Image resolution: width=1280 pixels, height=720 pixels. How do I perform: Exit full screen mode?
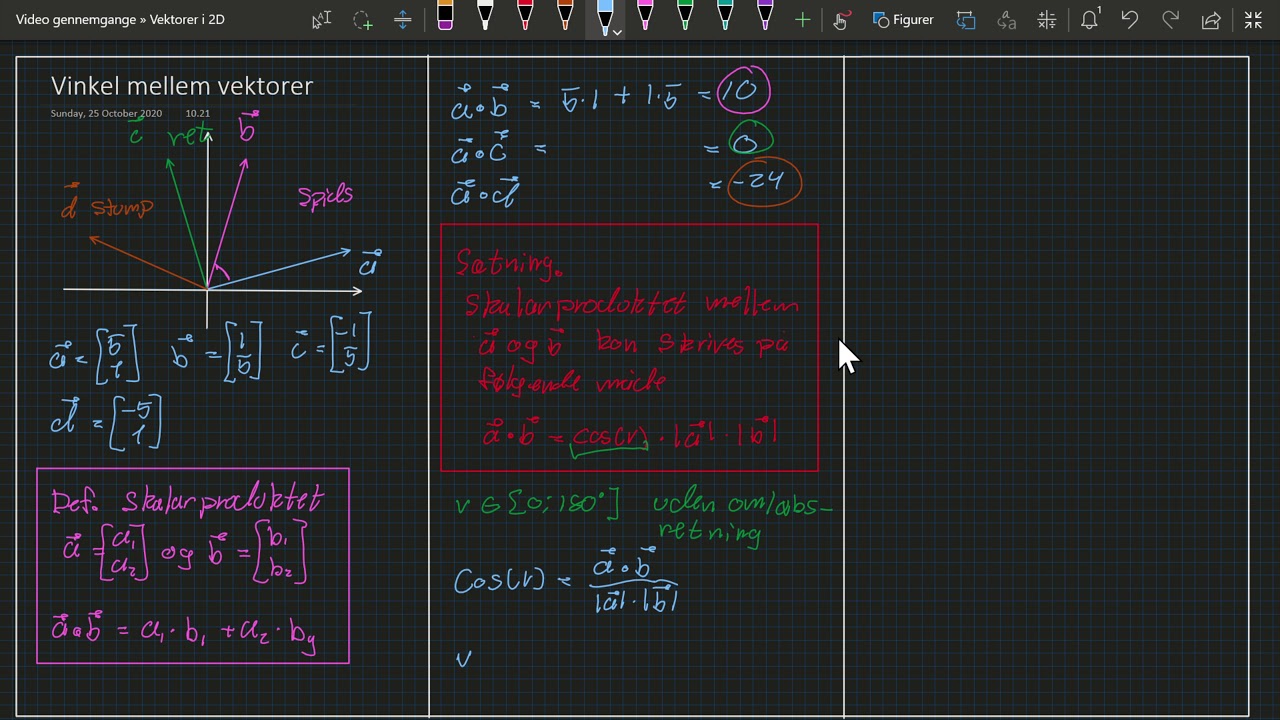(x=1253, y=20)
